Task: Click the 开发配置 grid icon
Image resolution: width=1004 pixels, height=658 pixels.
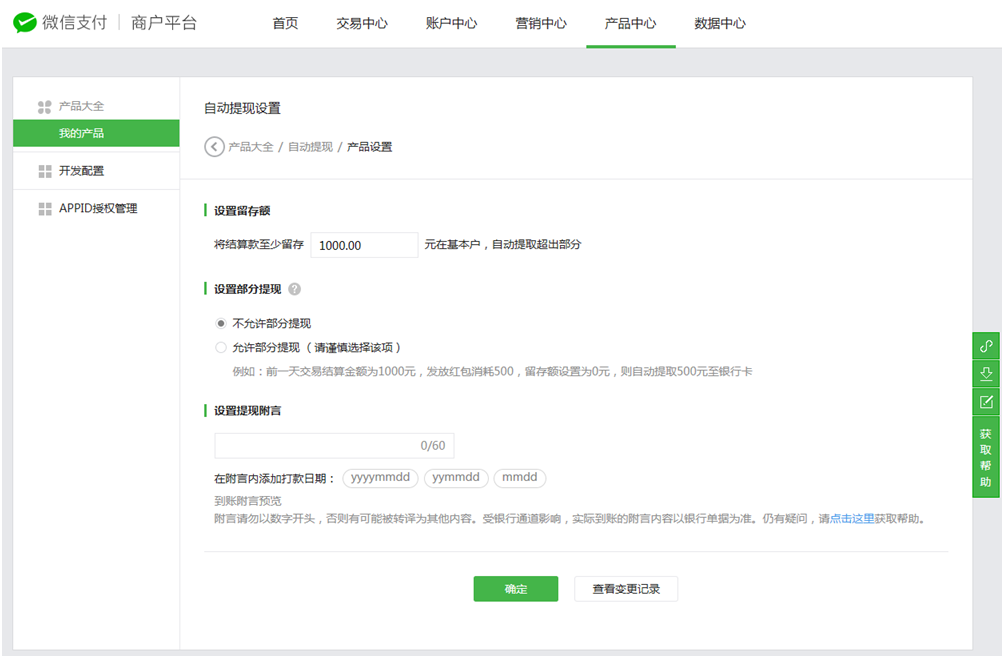Action: (45, 171)
